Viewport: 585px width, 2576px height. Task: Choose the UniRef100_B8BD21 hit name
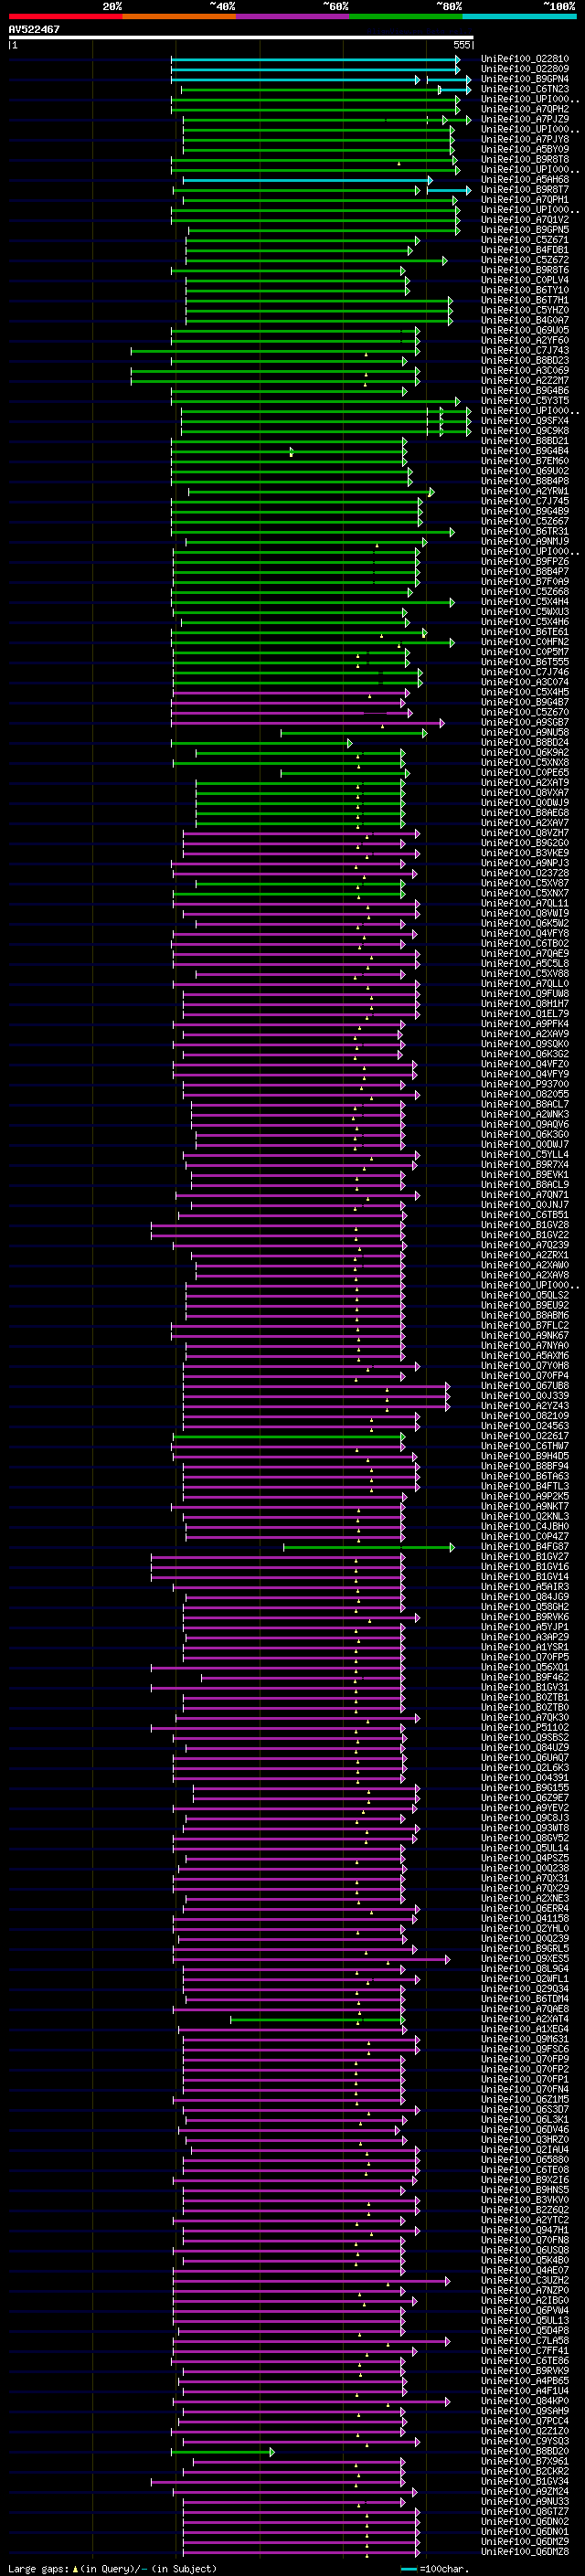[x=525, y=441]
